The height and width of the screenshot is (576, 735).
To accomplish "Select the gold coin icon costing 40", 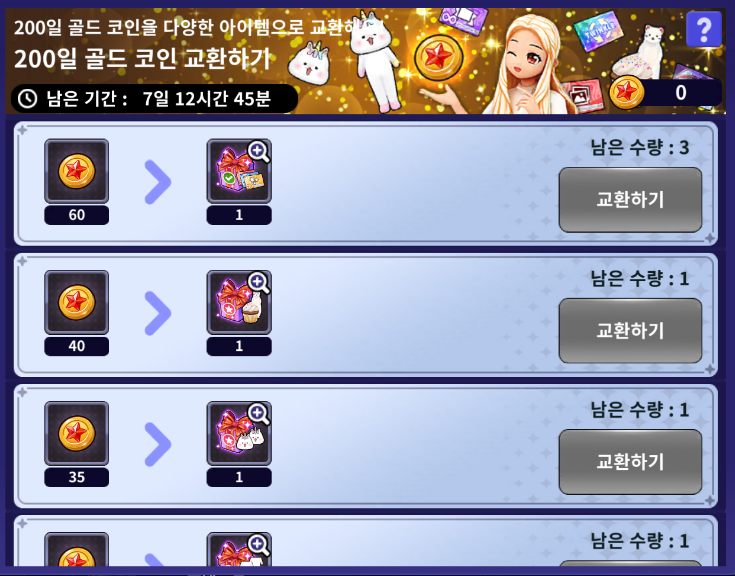I will [x=76, y=302].
